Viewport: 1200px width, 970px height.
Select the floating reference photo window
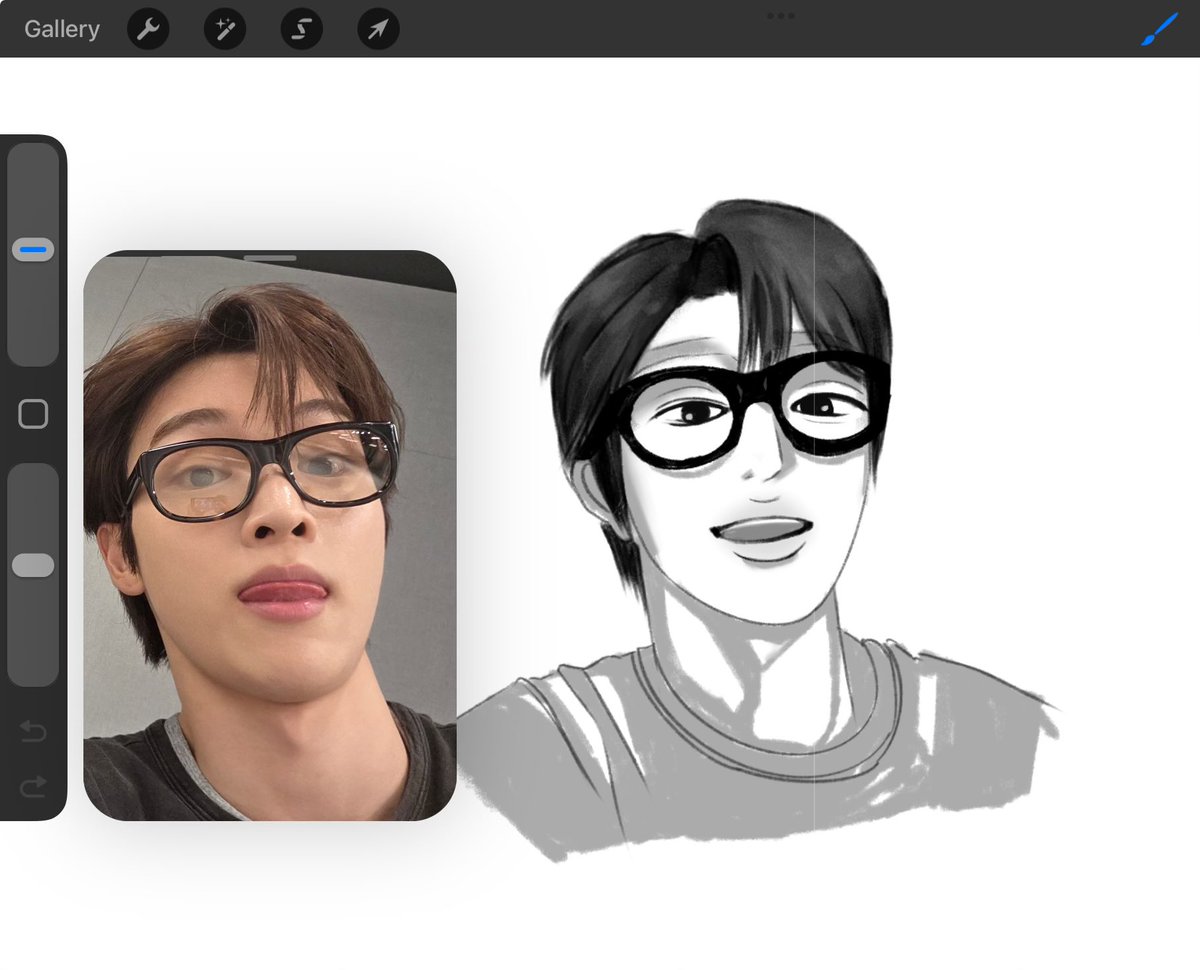pos(270,535)
